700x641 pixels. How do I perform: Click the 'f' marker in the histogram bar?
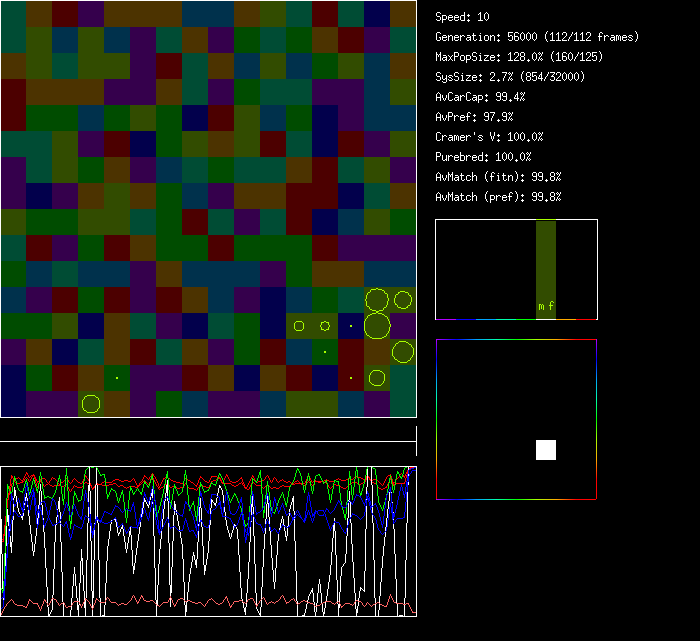click(551, 306)
